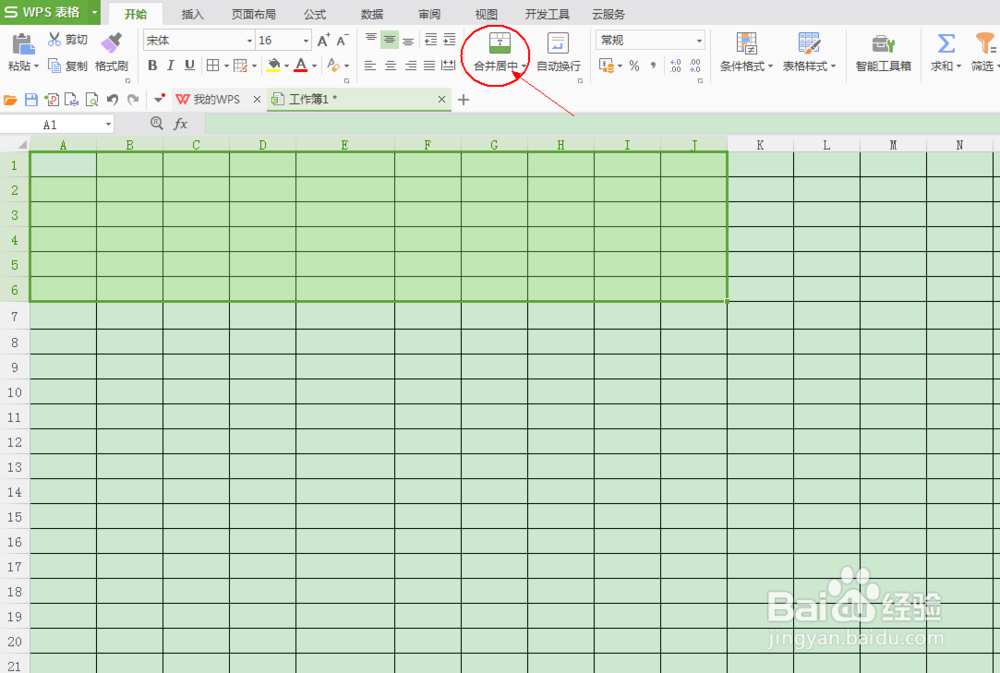Switch to the 视图 (View) tab
The image size is (1000, 673).
point(486,14)
